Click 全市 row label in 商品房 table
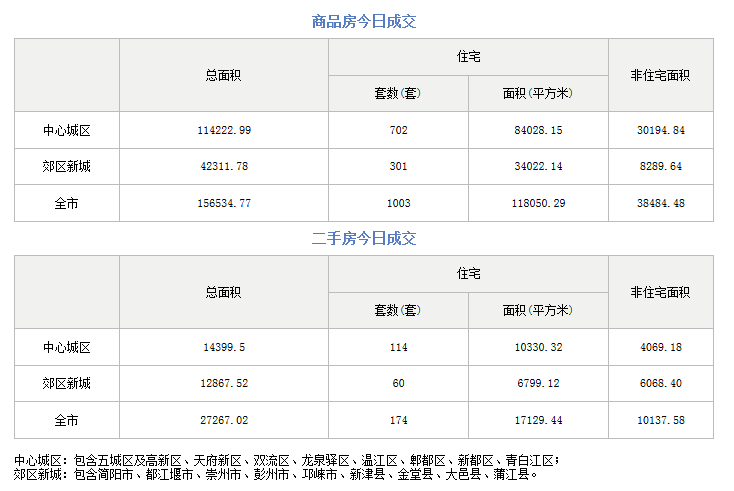Screen dimensions: 734x491 point(66,203)
